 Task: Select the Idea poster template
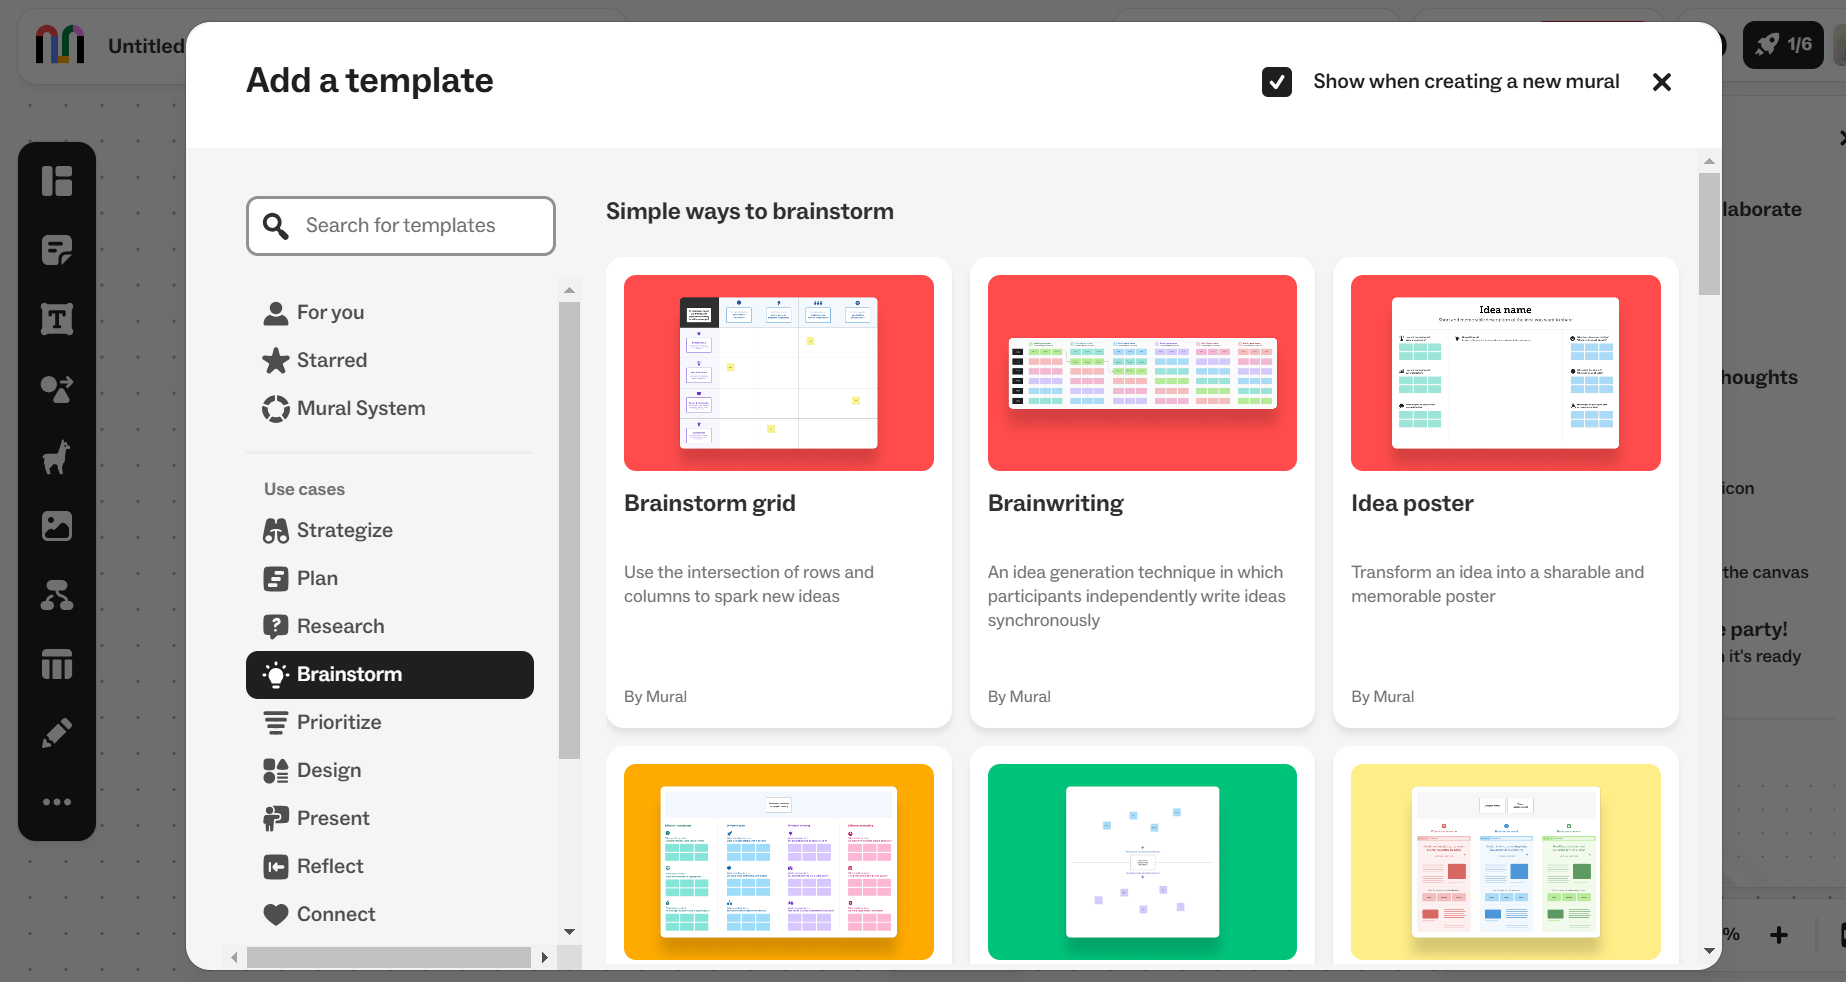1505,492
